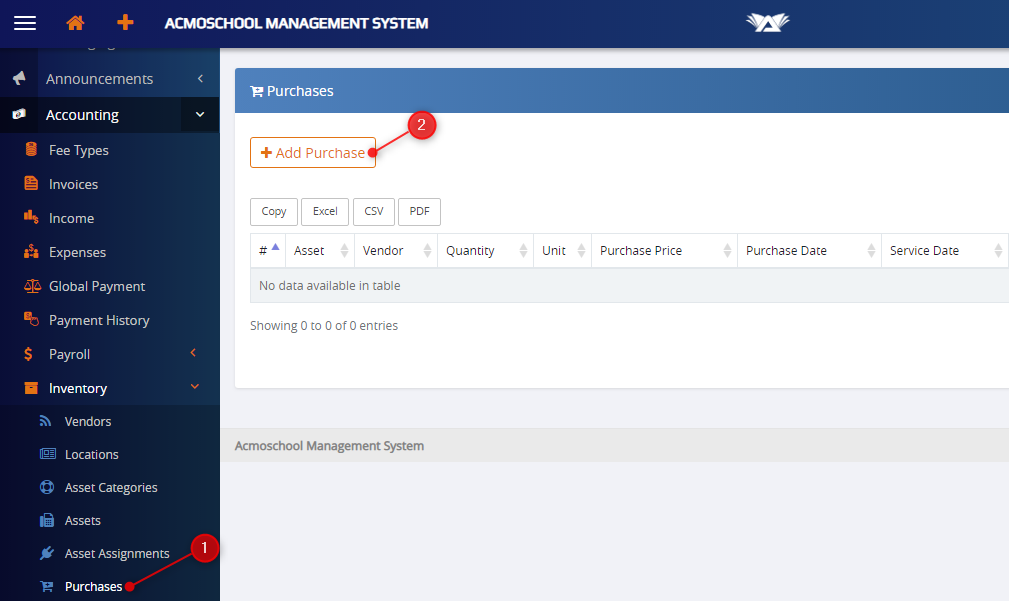Click the Fee Types icon in sidebar

(x=31, y=150)
